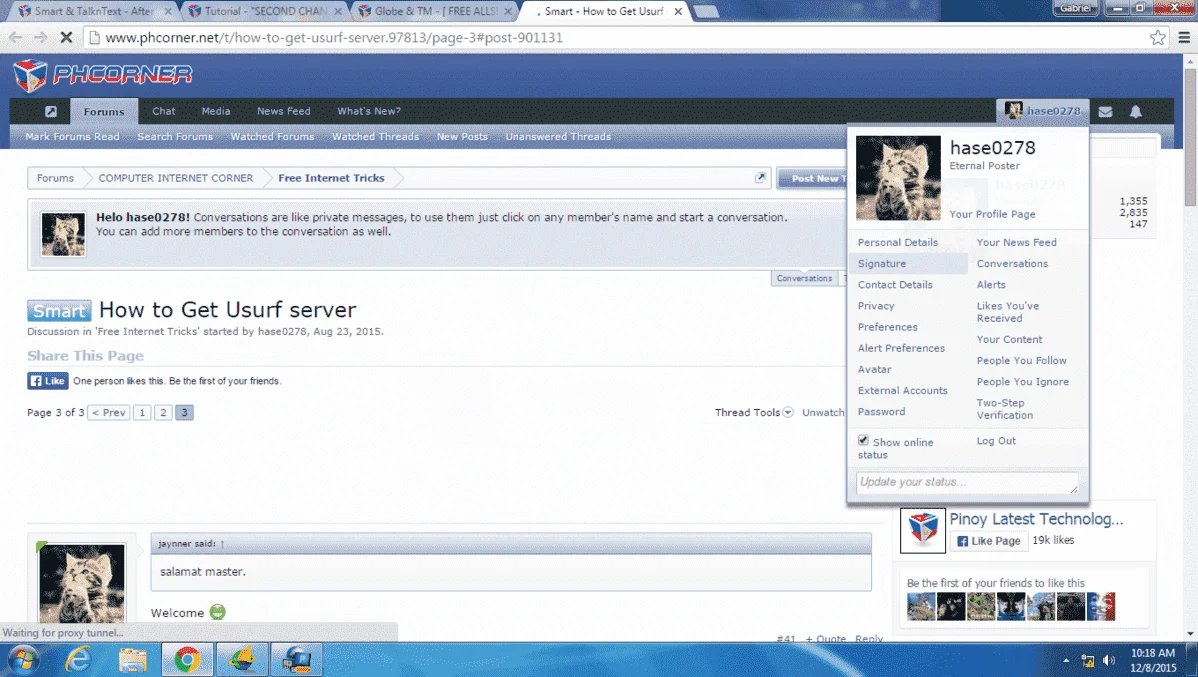
Task: Open Password settings in account menu
Action: 881,411
